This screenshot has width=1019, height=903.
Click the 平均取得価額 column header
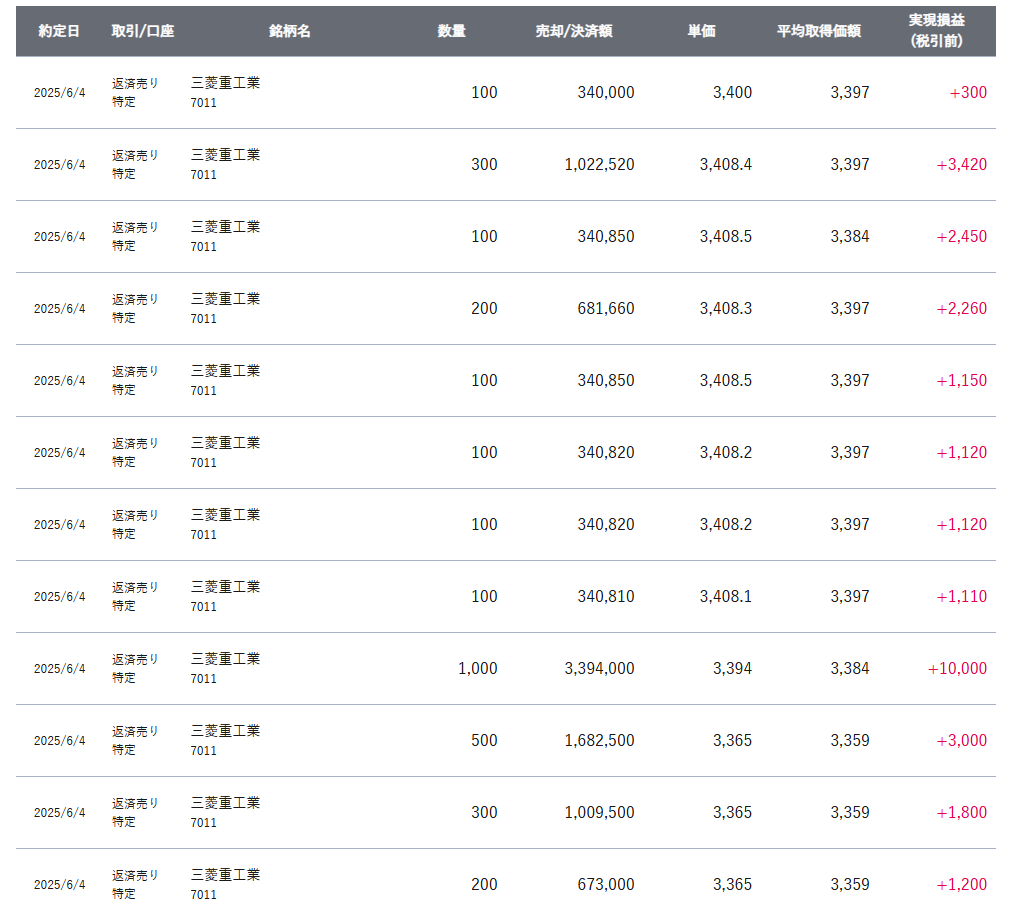[x=819, y=31]
